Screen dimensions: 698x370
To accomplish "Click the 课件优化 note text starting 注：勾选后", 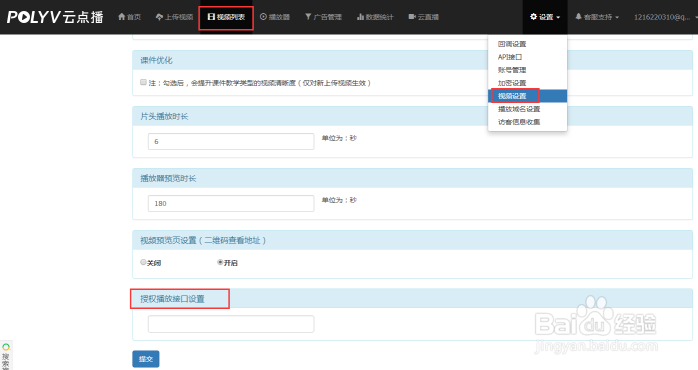I will pyautogui.click(x=260, y=83).
